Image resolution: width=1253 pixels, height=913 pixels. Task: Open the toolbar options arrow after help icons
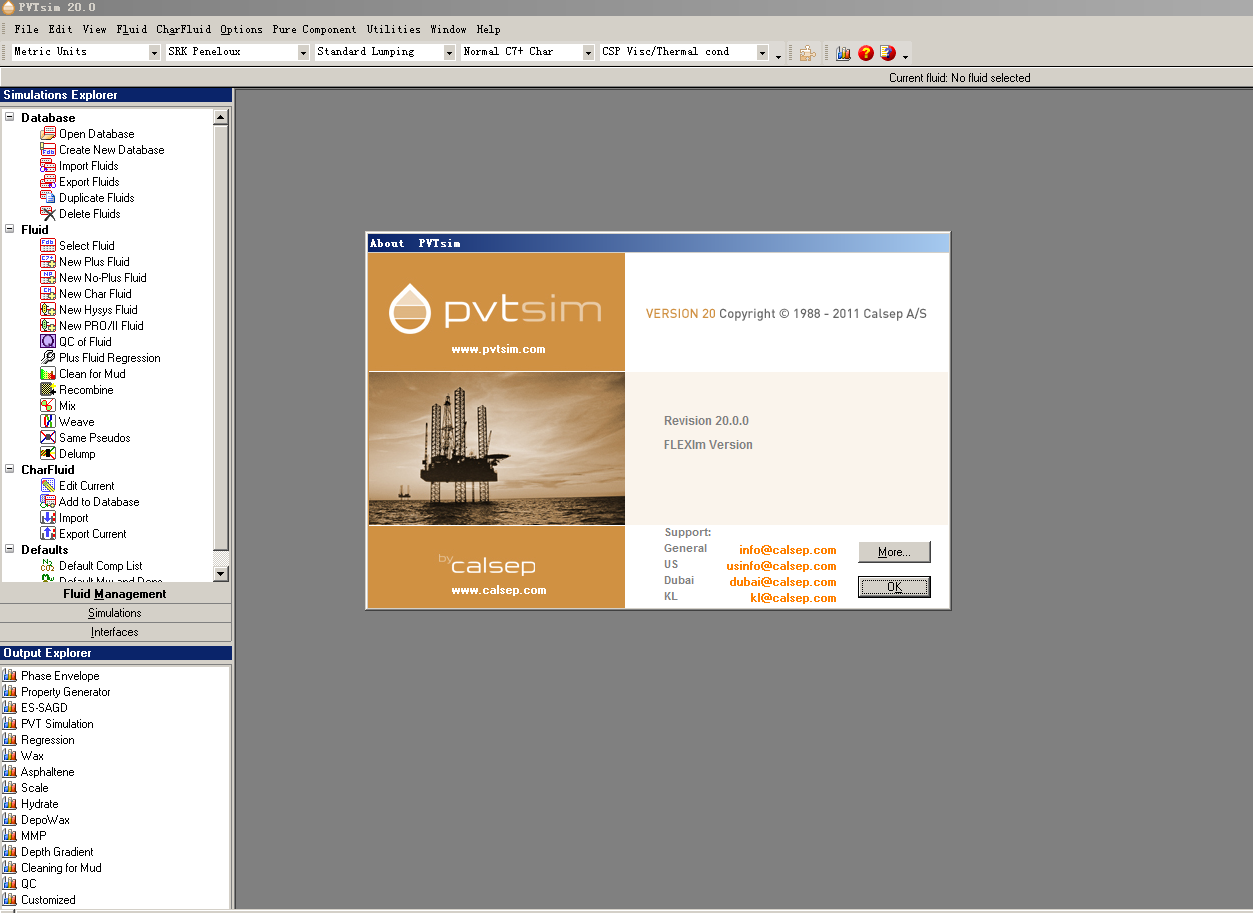pos(905,57)
